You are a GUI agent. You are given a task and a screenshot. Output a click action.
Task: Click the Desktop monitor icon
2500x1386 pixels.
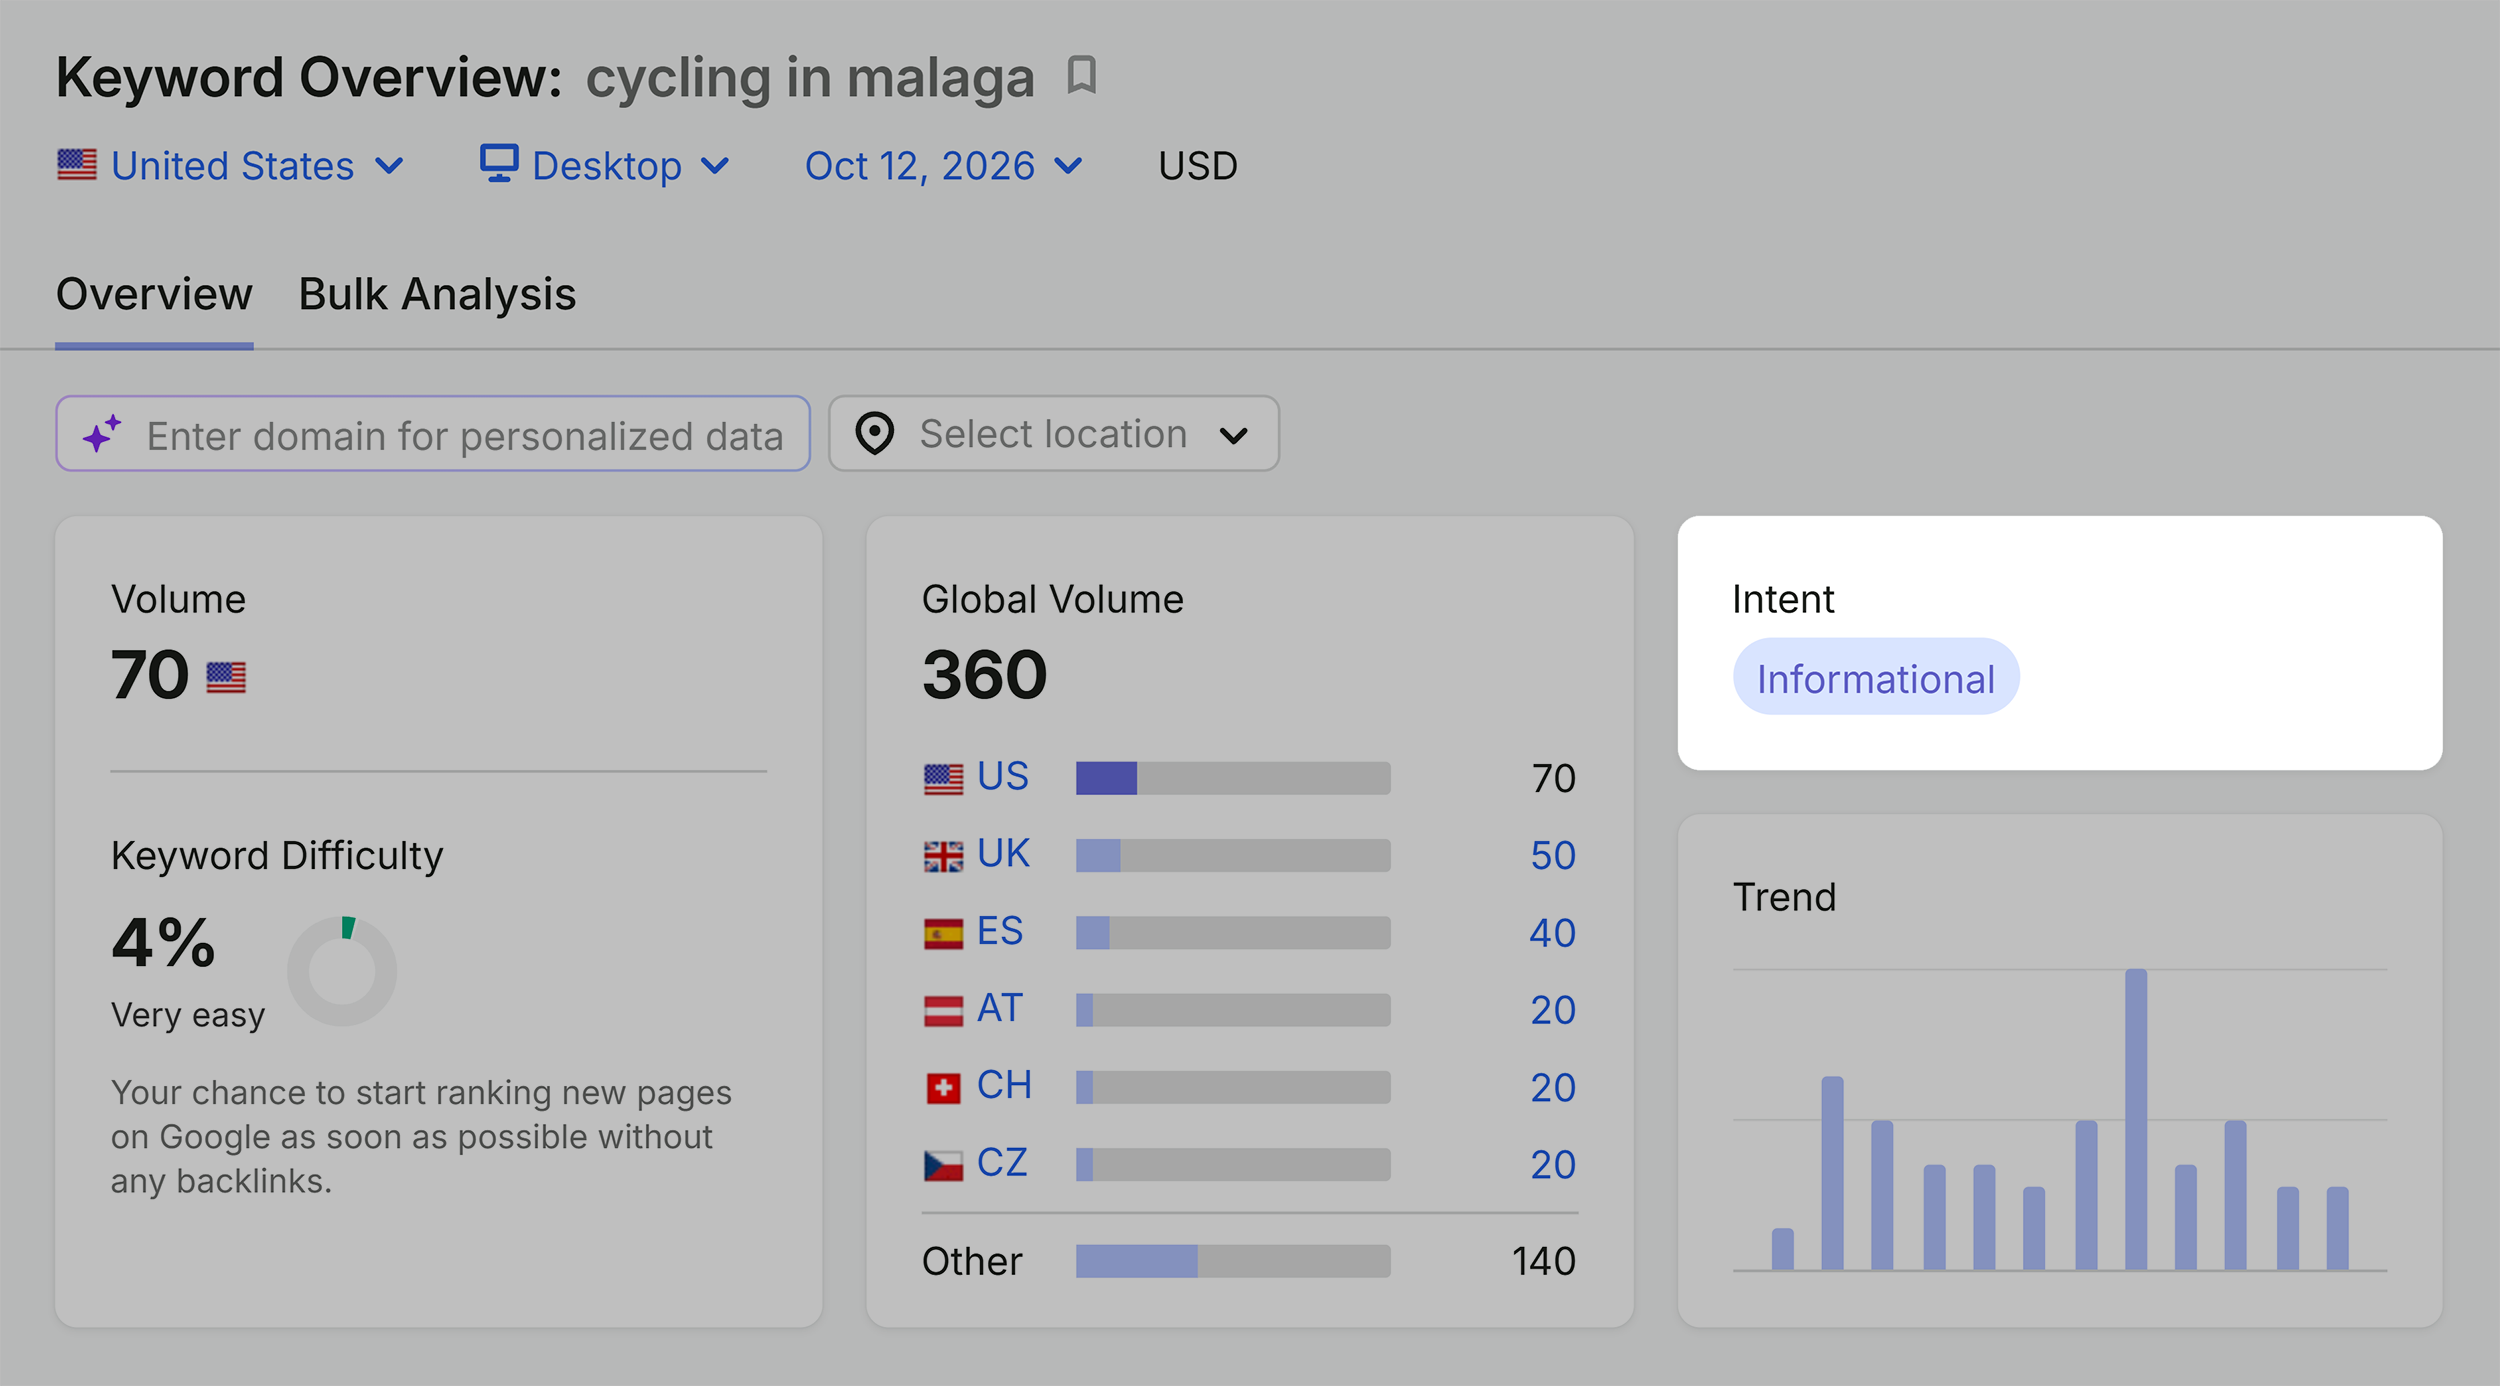click(x=498, y=163)
